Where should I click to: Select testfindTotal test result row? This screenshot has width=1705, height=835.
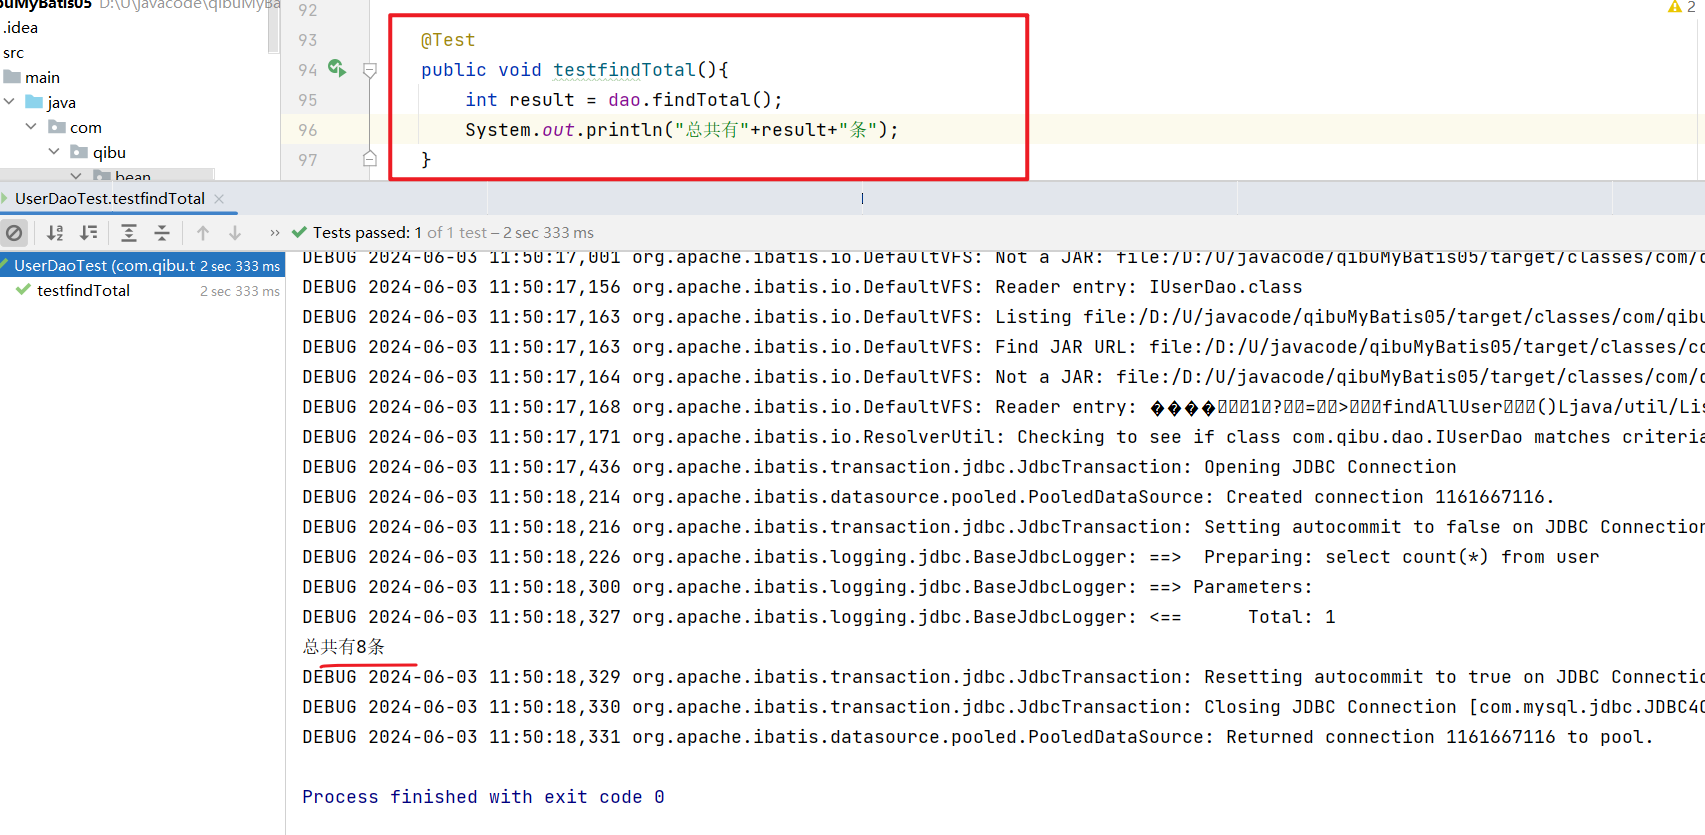[x=83, y=290]
